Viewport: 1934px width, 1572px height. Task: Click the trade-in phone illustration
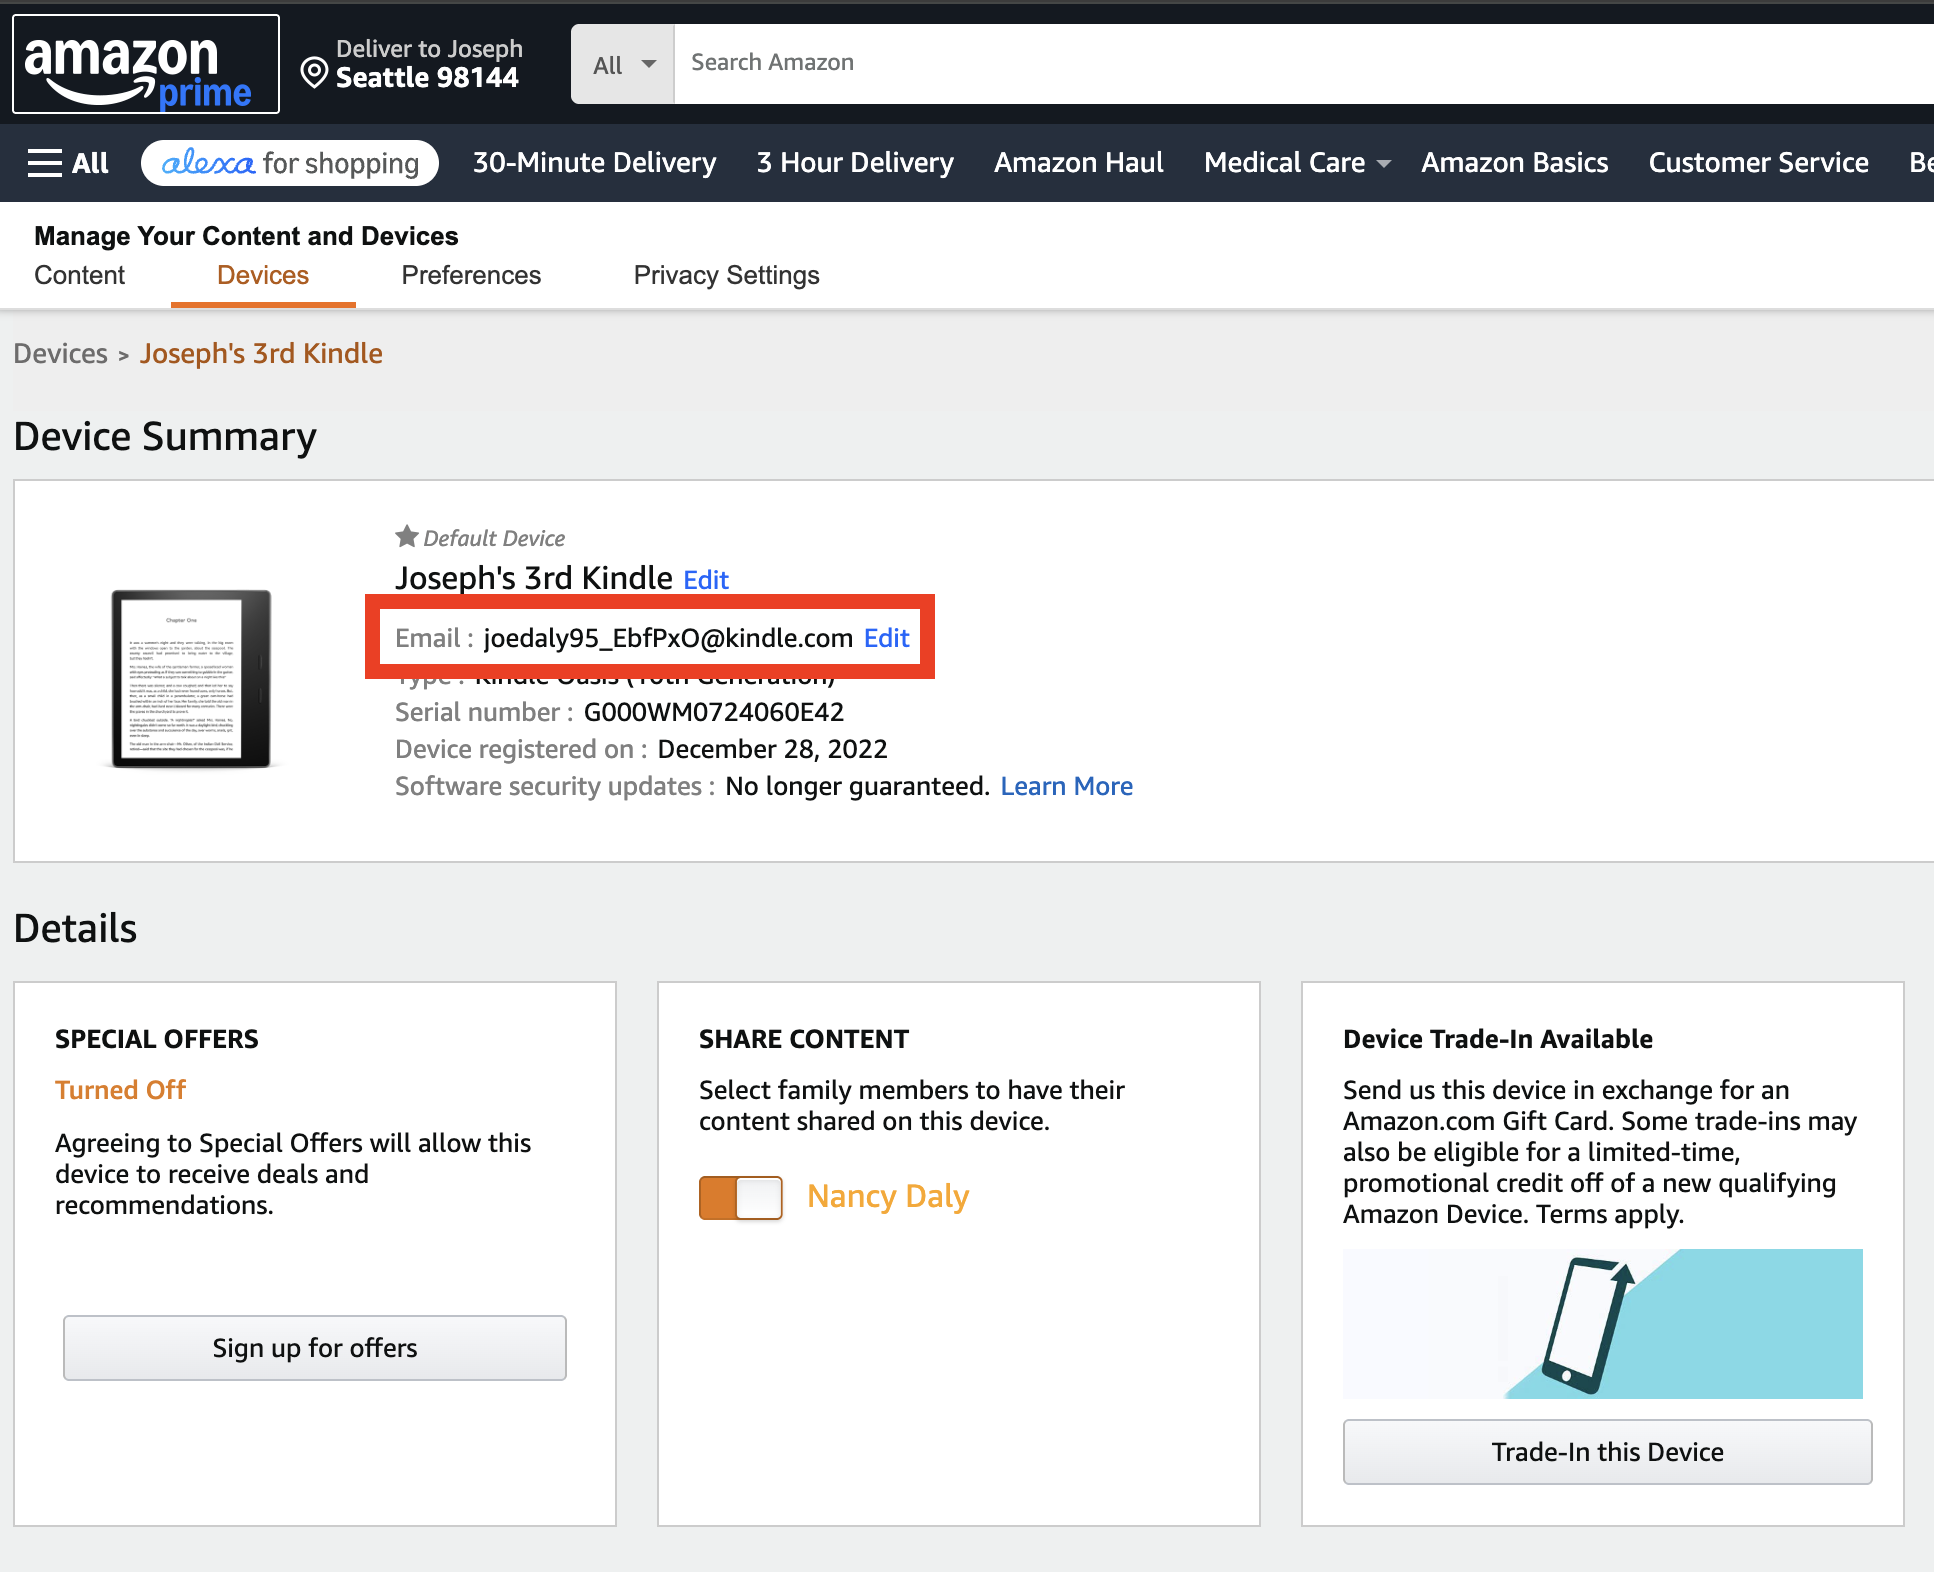[x=1602, y=1323]
